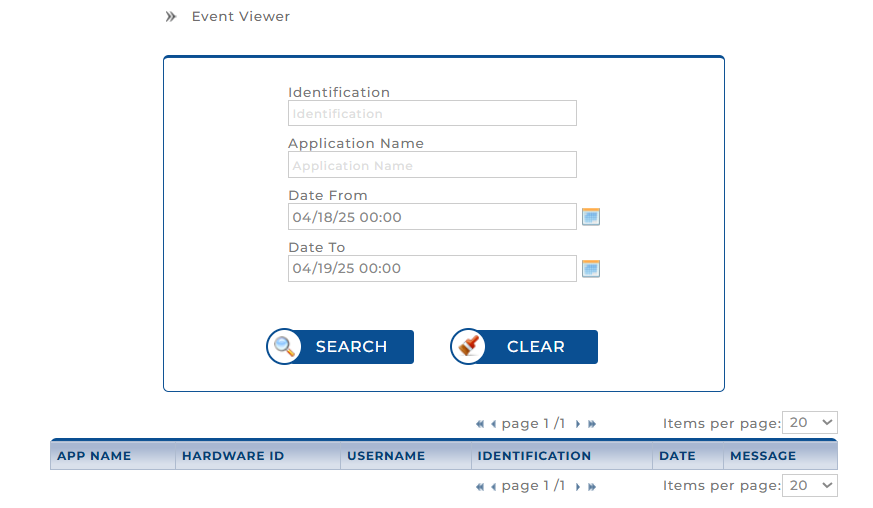The width and height of the screenshot is (873, 508).
Task: Go to next page in bottom pager
Action: tap(578, 487)
